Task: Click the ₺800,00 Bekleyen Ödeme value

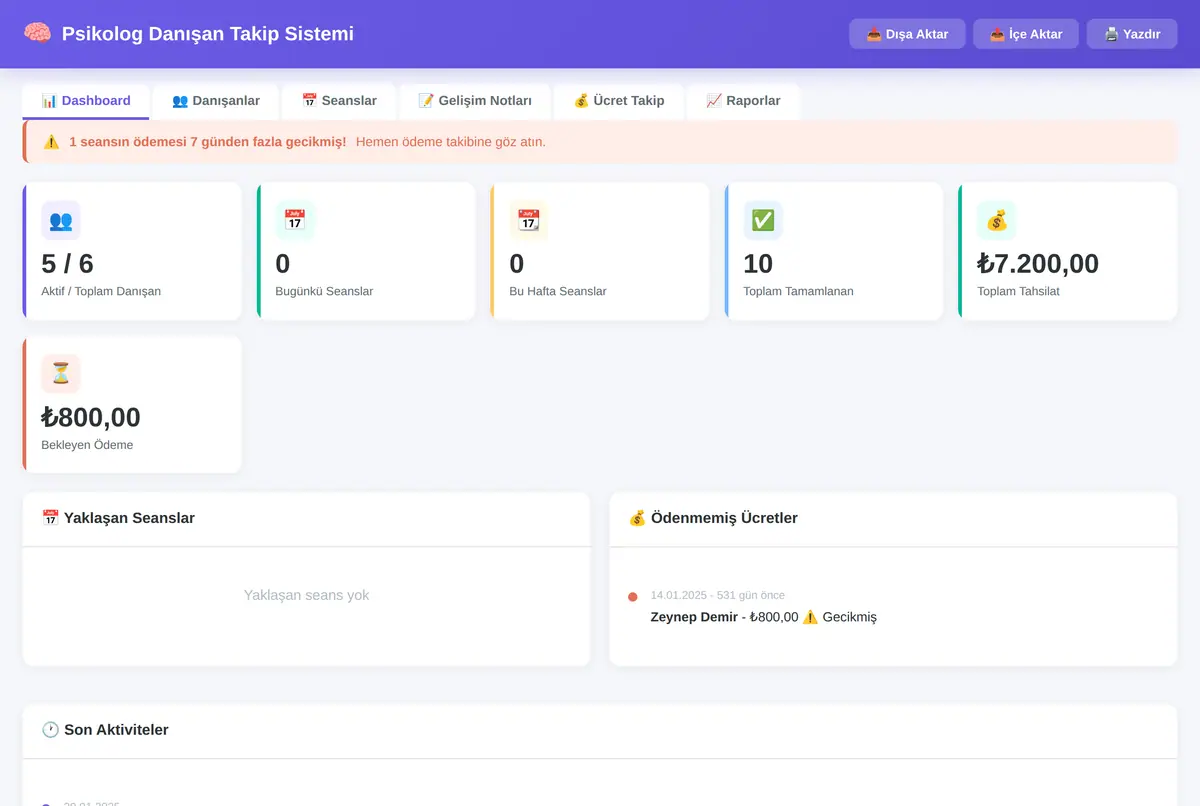Action: [x=91, y=417]
